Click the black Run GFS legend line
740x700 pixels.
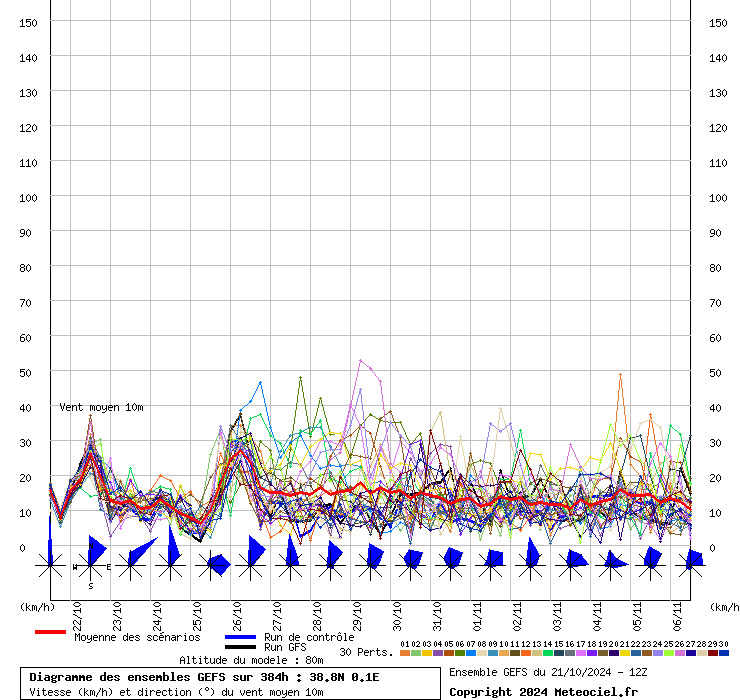coord(240,648)
